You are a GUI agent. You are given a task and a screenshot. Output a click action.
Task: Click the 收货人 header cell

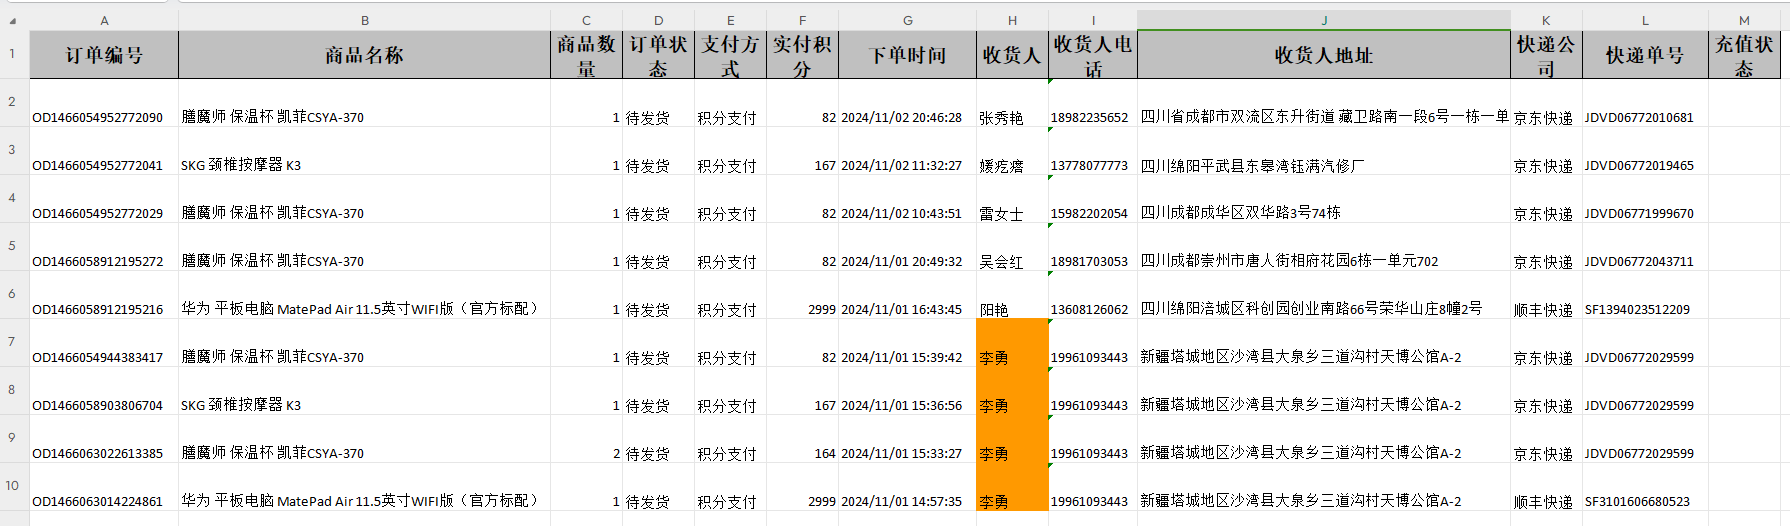click(x=1012, y=55)
